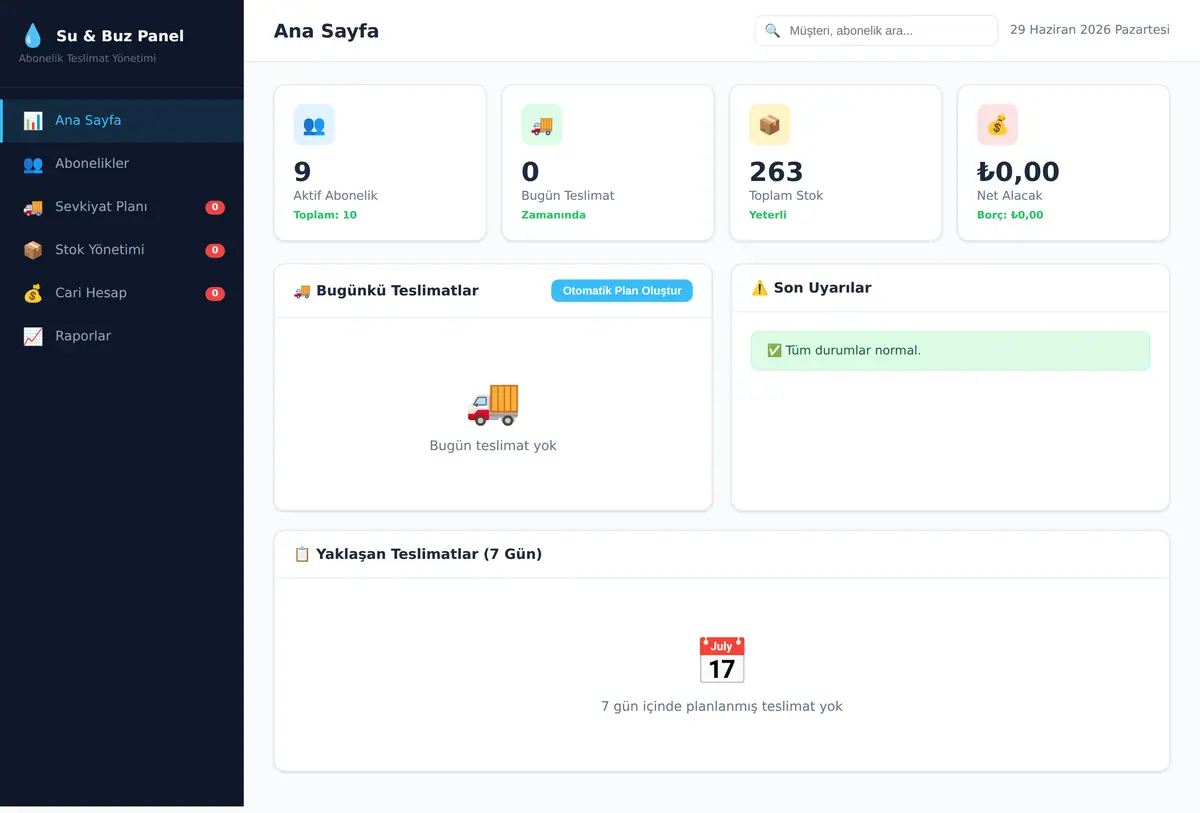The height and width of the screenshot is (813, 1200).
Task: Click the 'Su & Buz Panel' title
Action: (120, 36)
